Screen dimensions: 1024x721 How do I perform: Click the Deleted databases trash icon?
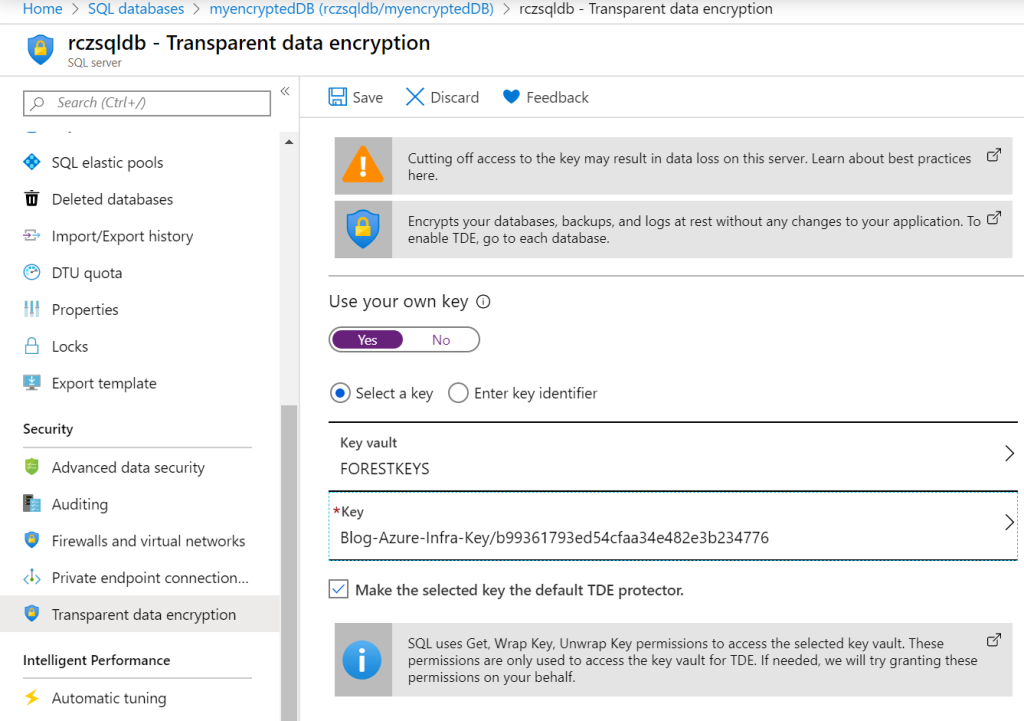tap(31, 199)
